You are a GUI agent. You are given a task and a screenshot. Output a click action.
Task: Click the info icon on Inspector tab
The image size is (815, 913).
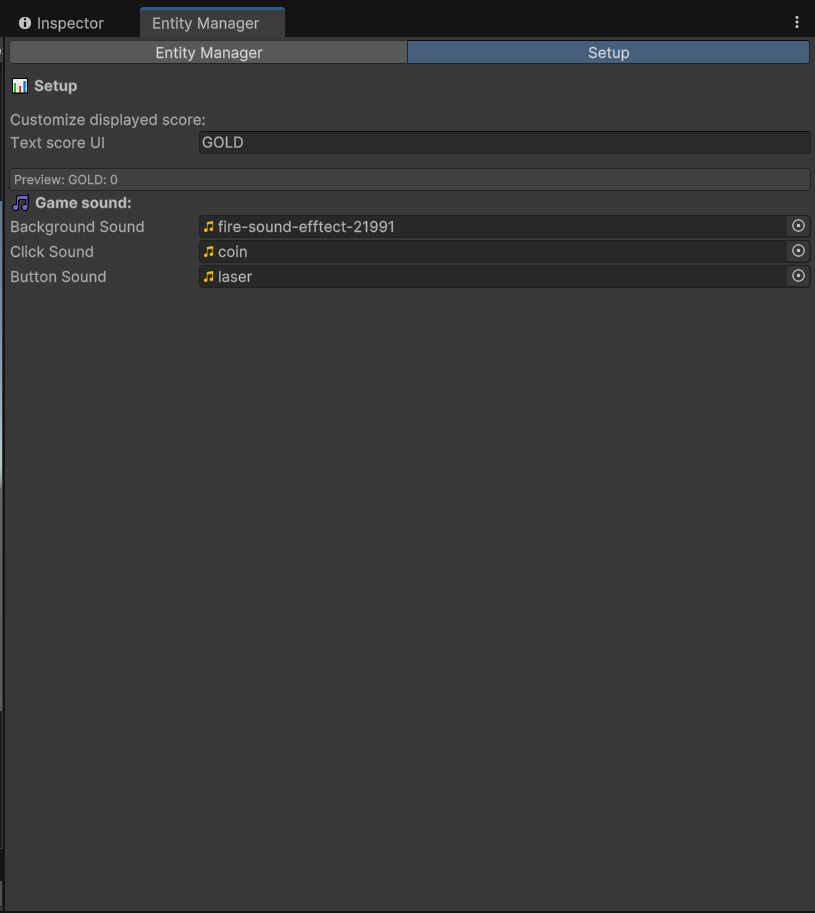pyautogui.click(x=25, y=23)
